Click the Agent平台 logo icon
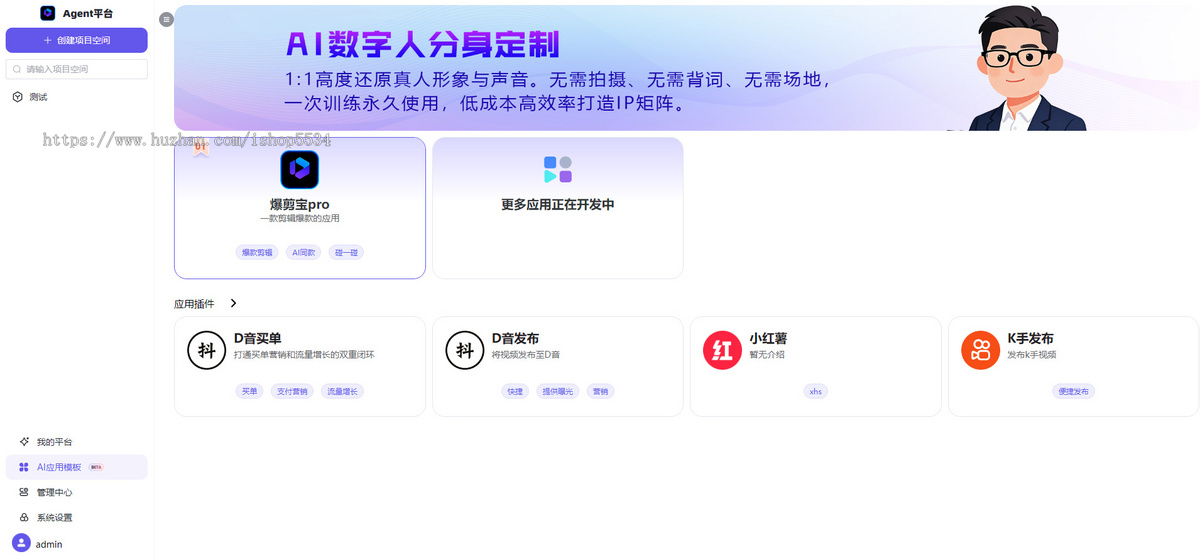Image resolution: width=1200 pixels, height=559 pixels. click(48, 13)
